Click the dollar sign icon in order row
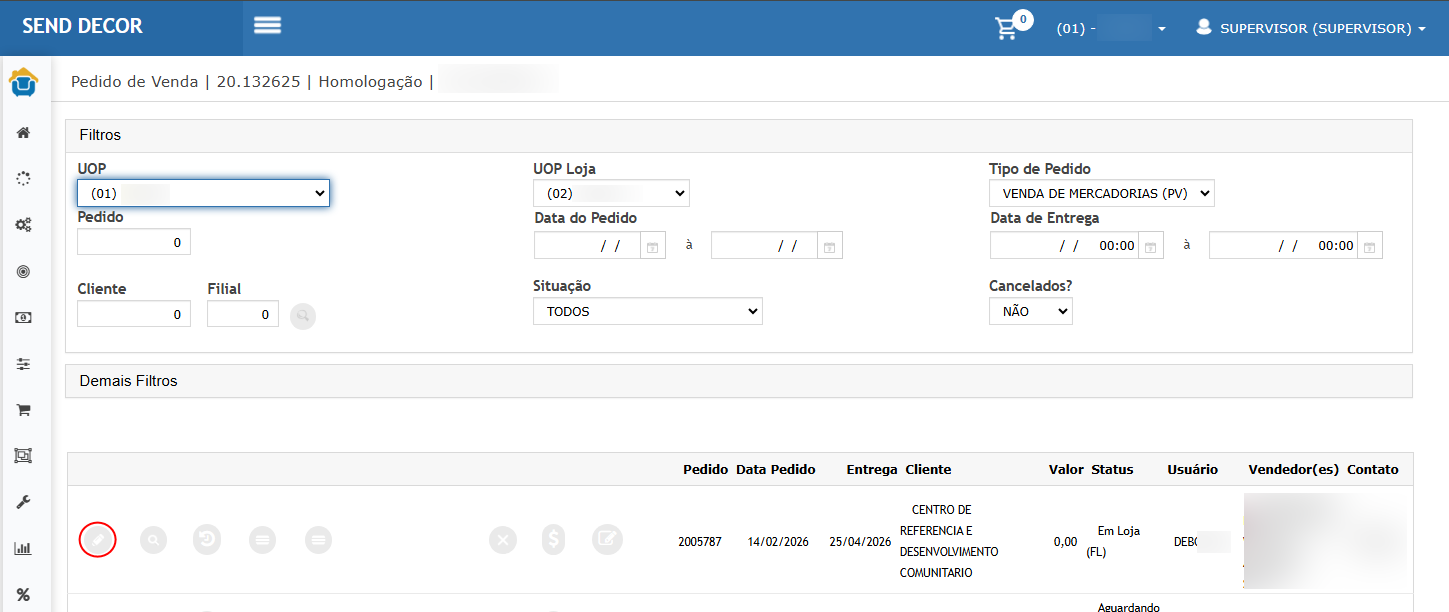The height and width of the screenshot is (612, 1449). click(554, 540)
